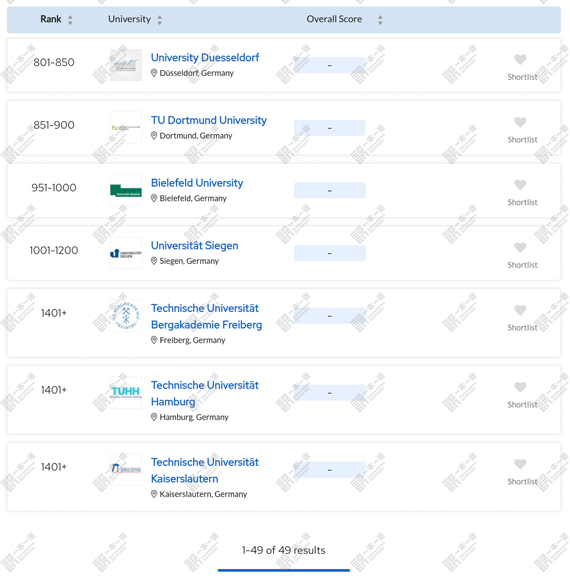Shortlist Technische Universität Kaiserslautern with heart

[x=520, y=464]
